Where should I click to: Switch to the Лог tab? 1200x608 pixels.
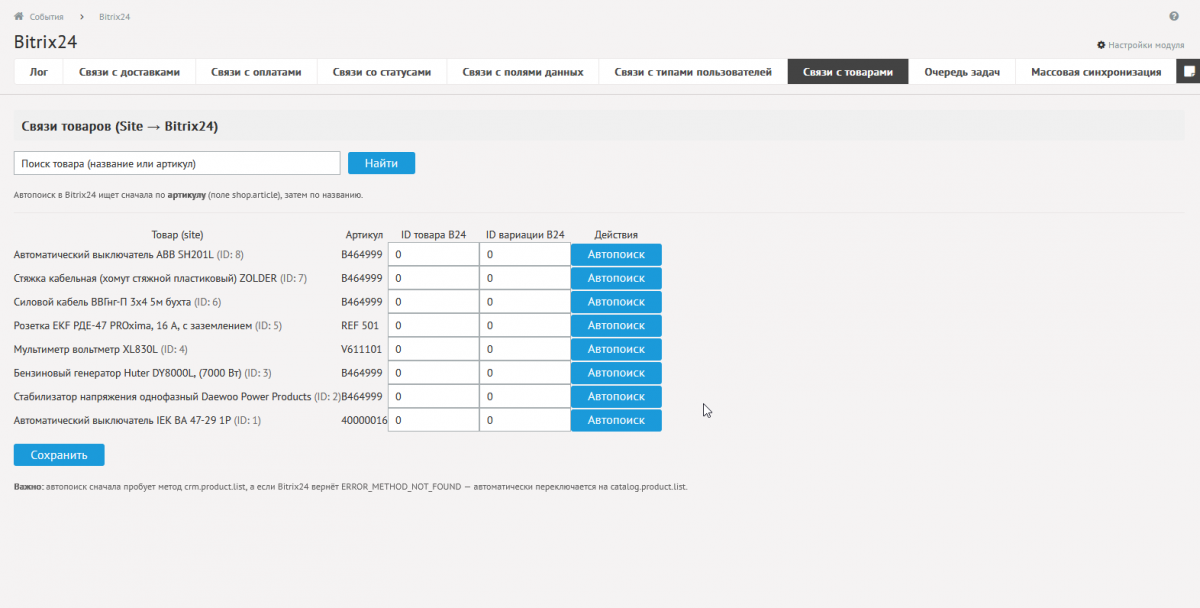(39, 72)
